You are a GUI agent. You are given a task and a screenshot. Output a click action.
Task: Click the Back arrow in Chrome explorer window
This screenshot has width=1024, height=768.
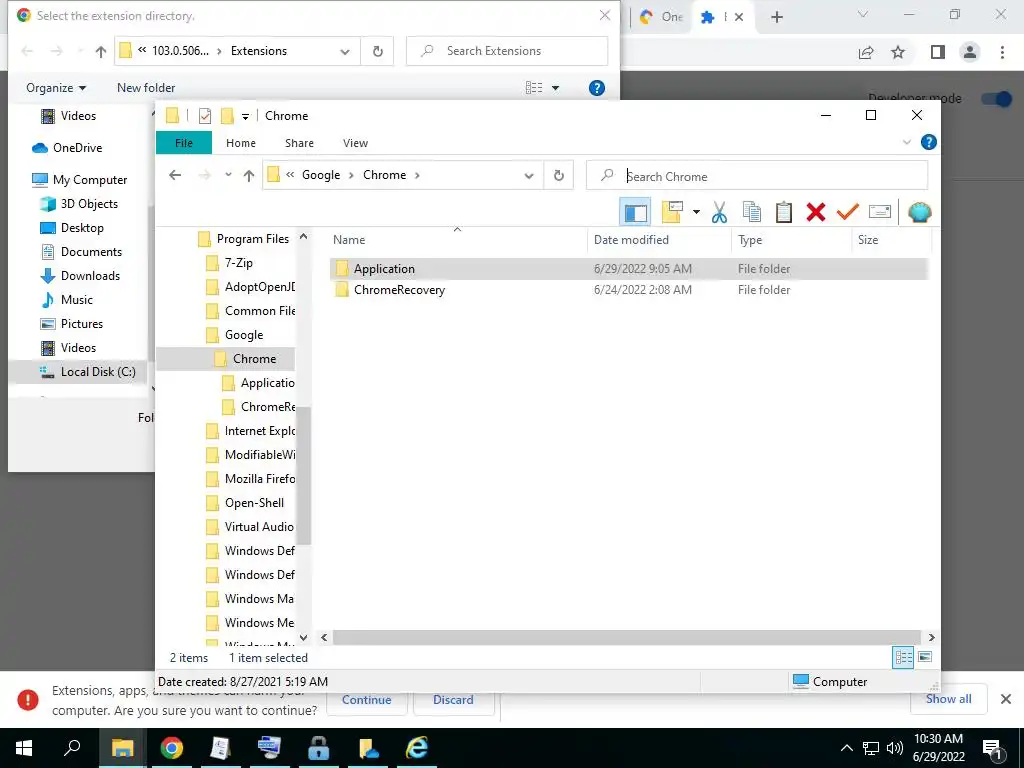click(175, 175)
